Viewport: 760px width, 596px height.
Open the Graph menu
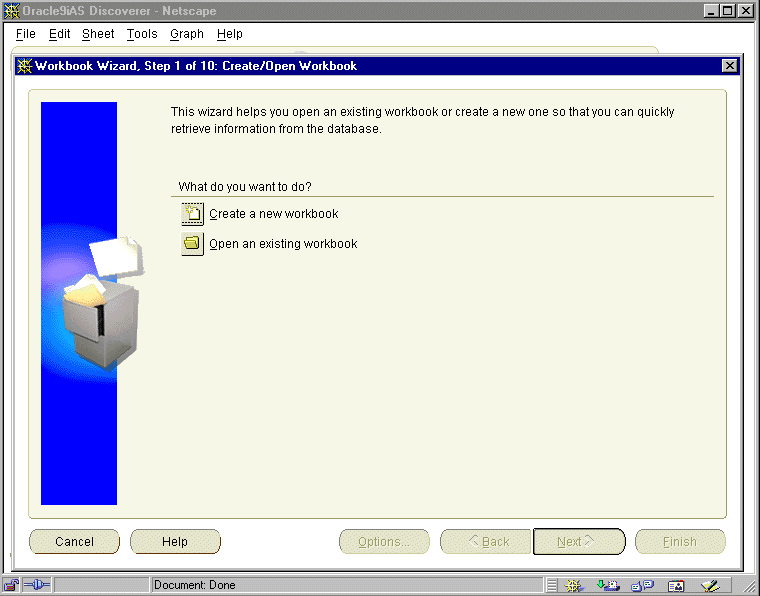pyautogui.click(x=187, y=34)
